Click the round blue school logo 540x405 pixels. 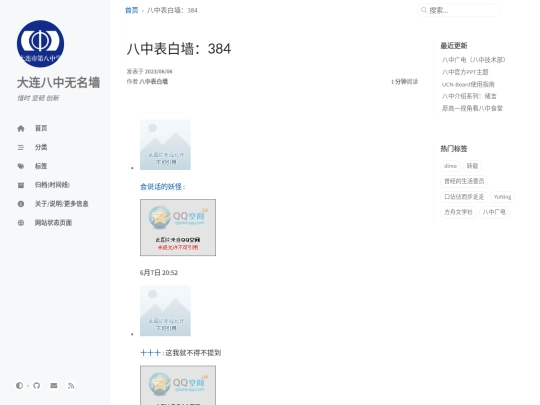click(x=40, y=44)
